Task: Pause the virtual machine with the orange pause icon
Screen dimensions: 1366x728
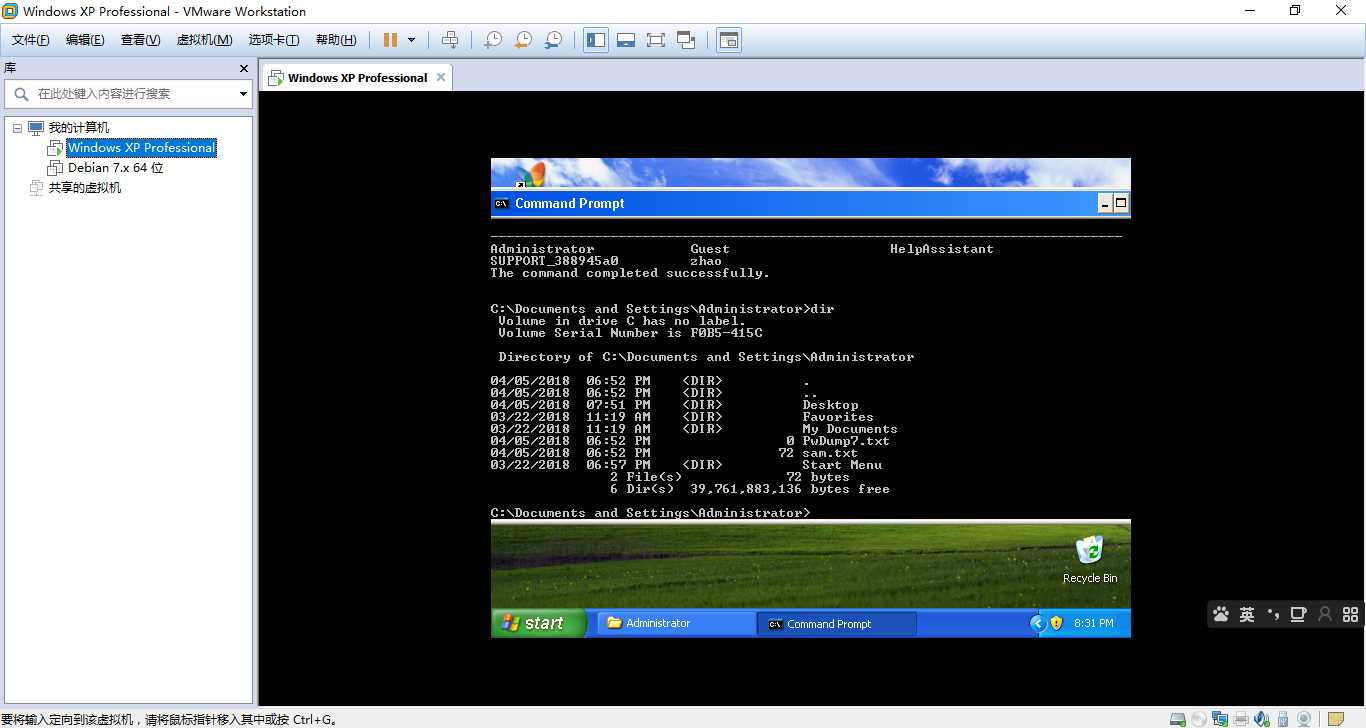Action: tap(390, 40)
